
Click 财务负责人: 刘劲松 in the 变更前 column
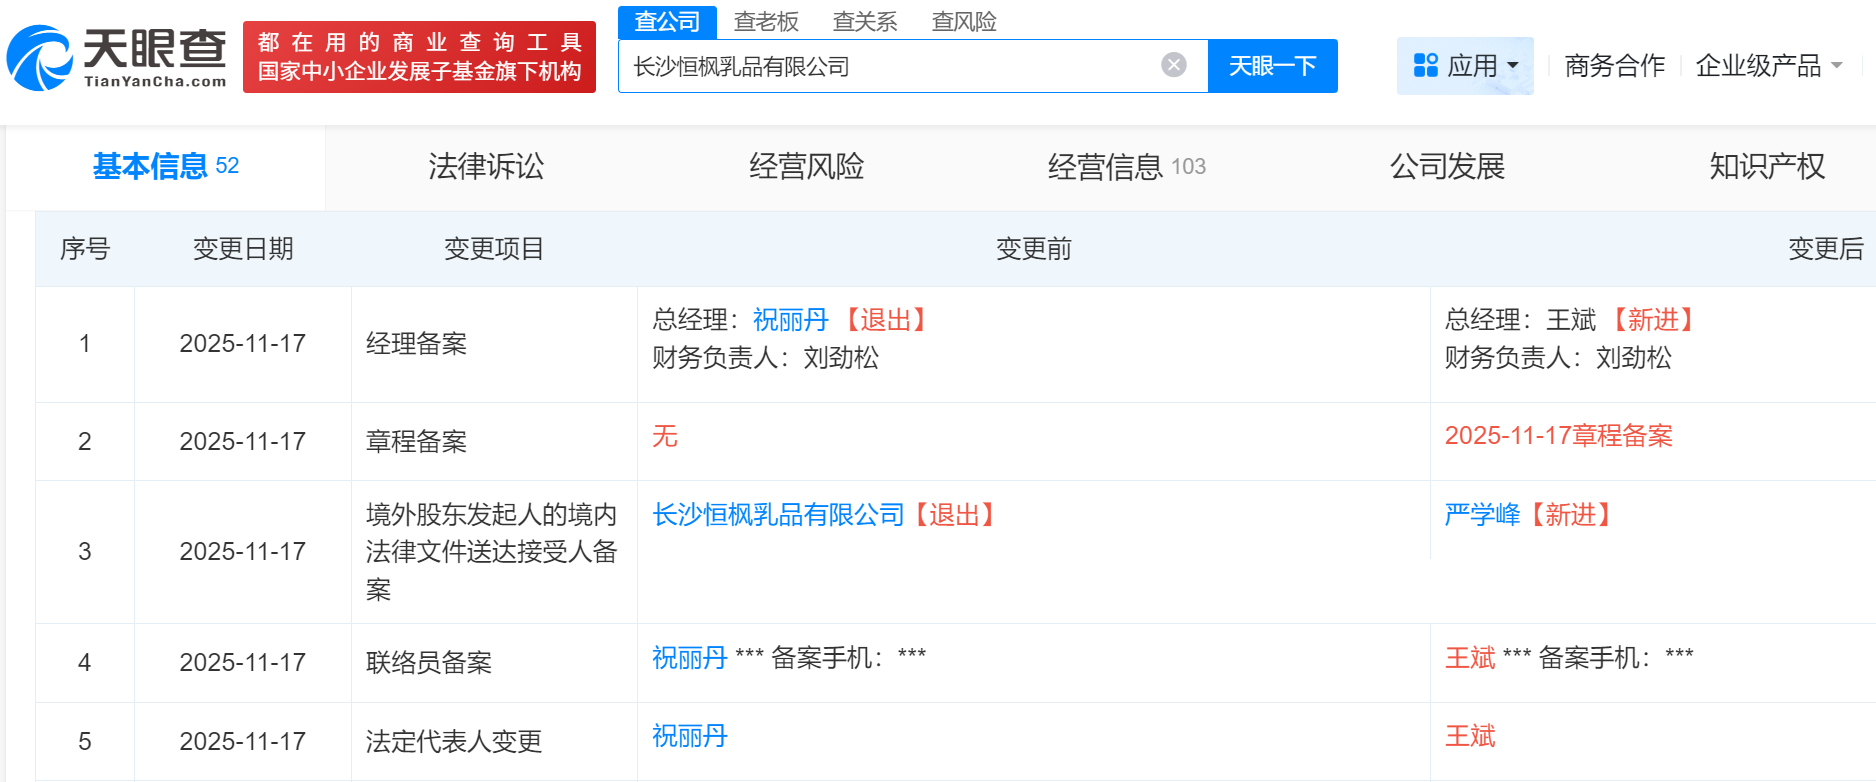click(x=766, y=358)
